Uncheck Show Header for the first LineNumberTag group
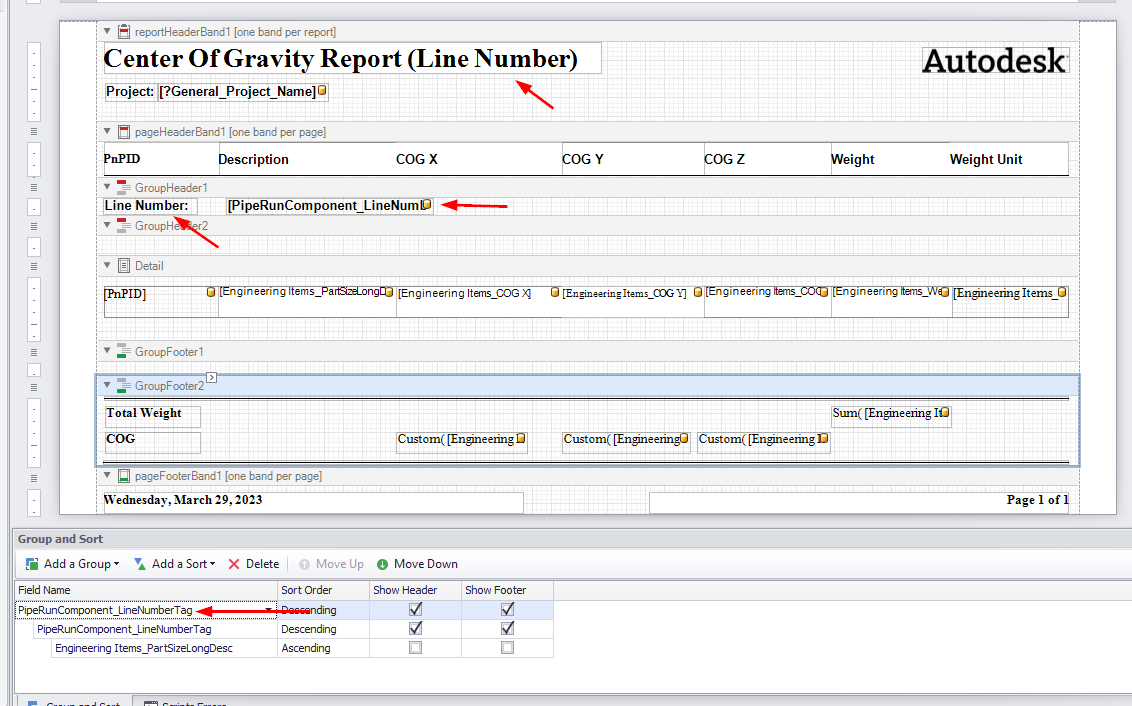 click(x=414, y=610)
